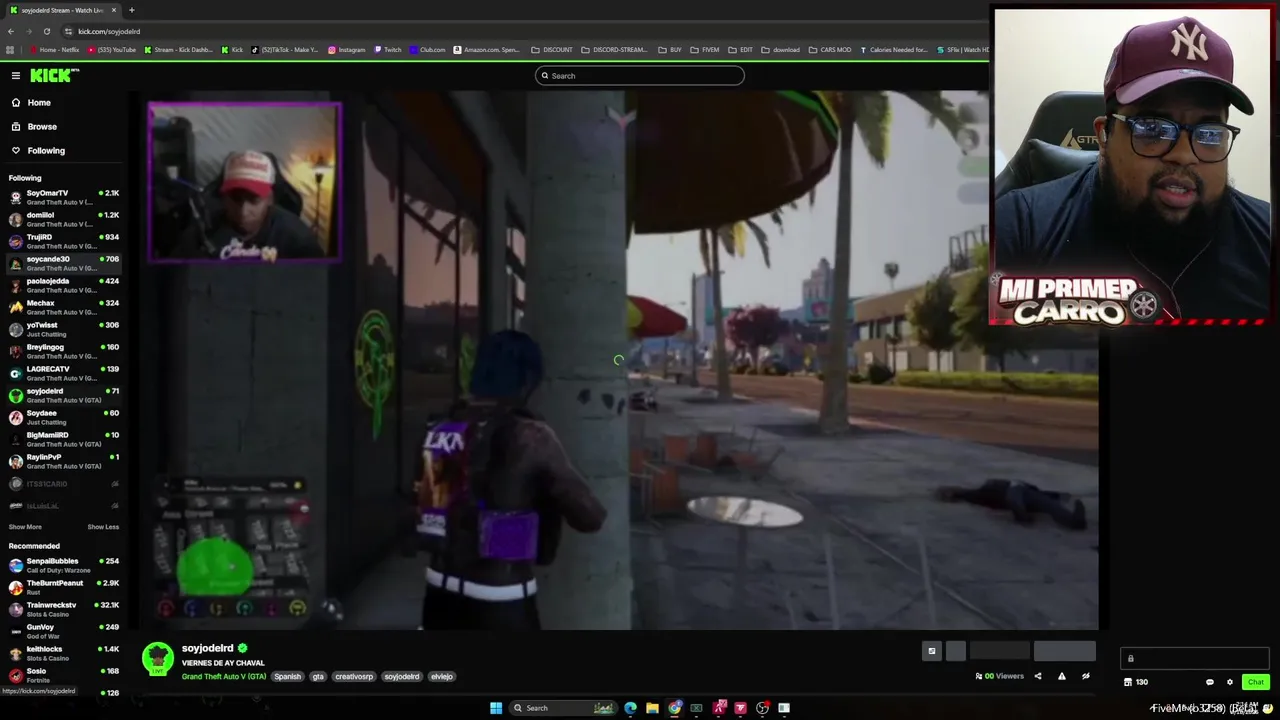1280x720 pixels.
Task: Open SoyOmarTV channel in Following list
Action: point(64,197)
